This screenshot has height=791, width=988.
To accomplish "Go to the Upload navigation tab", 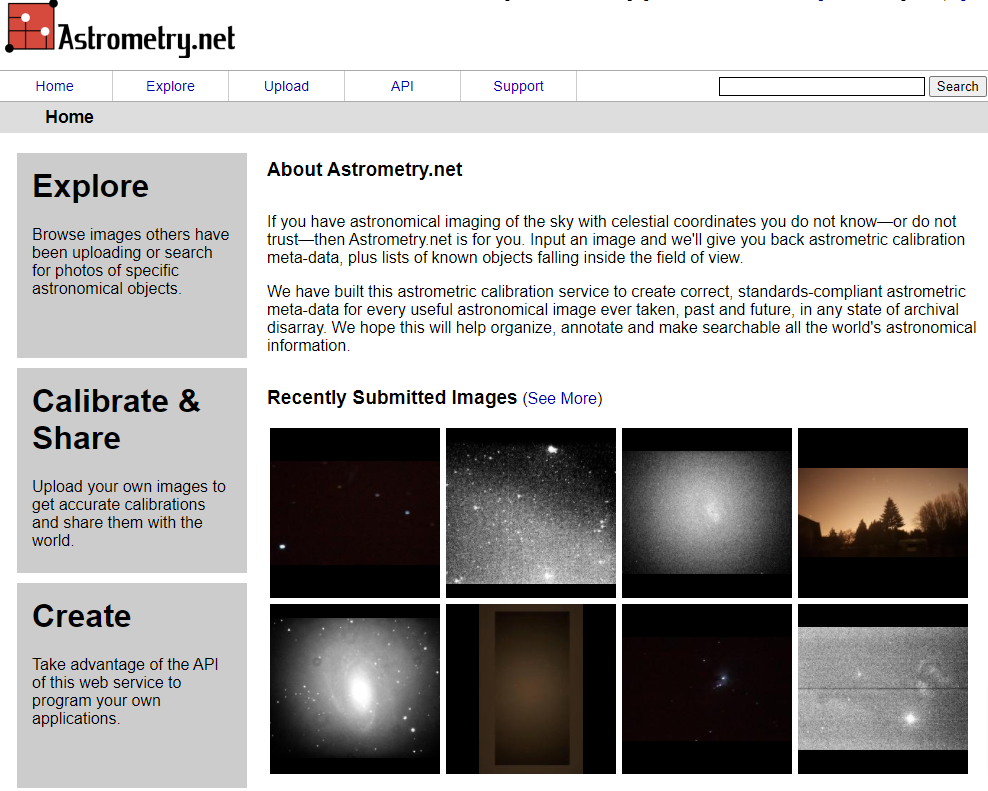I will (x=286, y=86).
